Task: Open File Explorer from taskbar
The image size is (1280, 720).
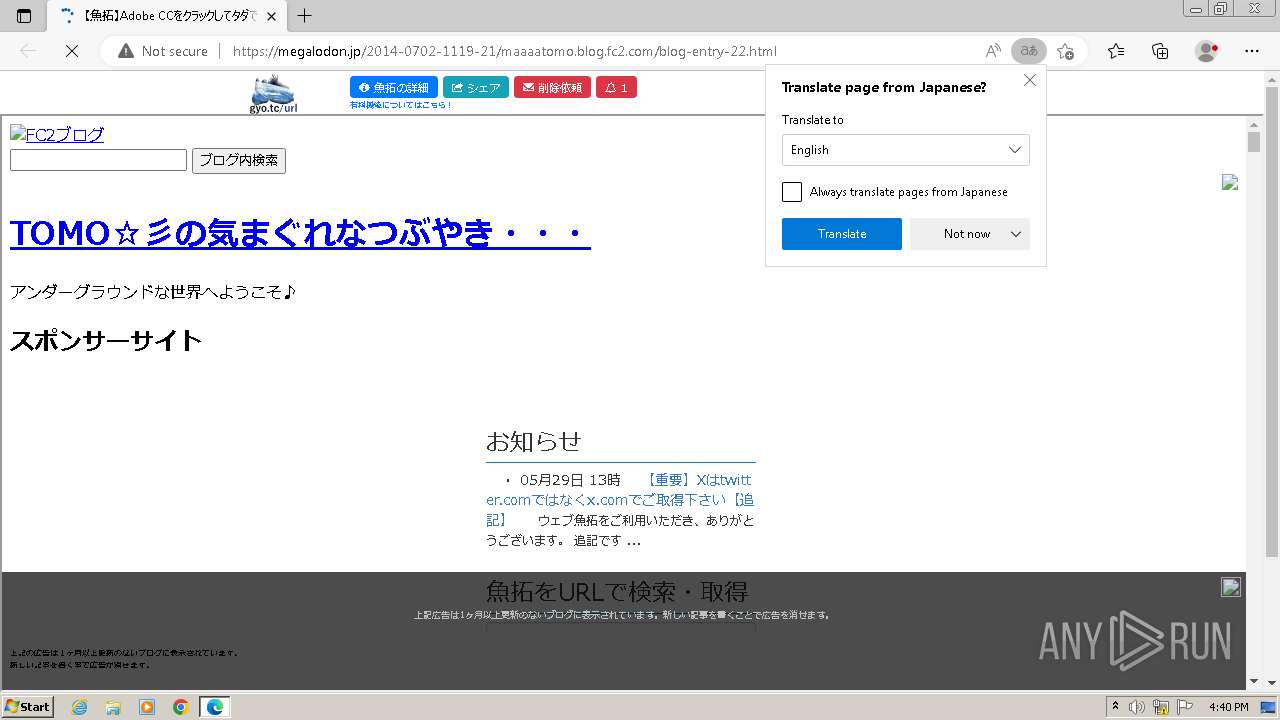Action: [x=113, y=707]
